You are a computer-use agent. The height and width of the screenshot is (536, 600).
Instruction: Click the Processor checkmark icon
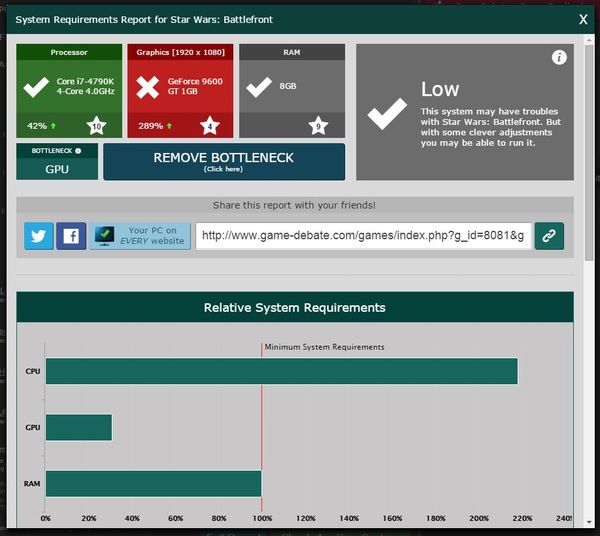(x=36, y=87)
